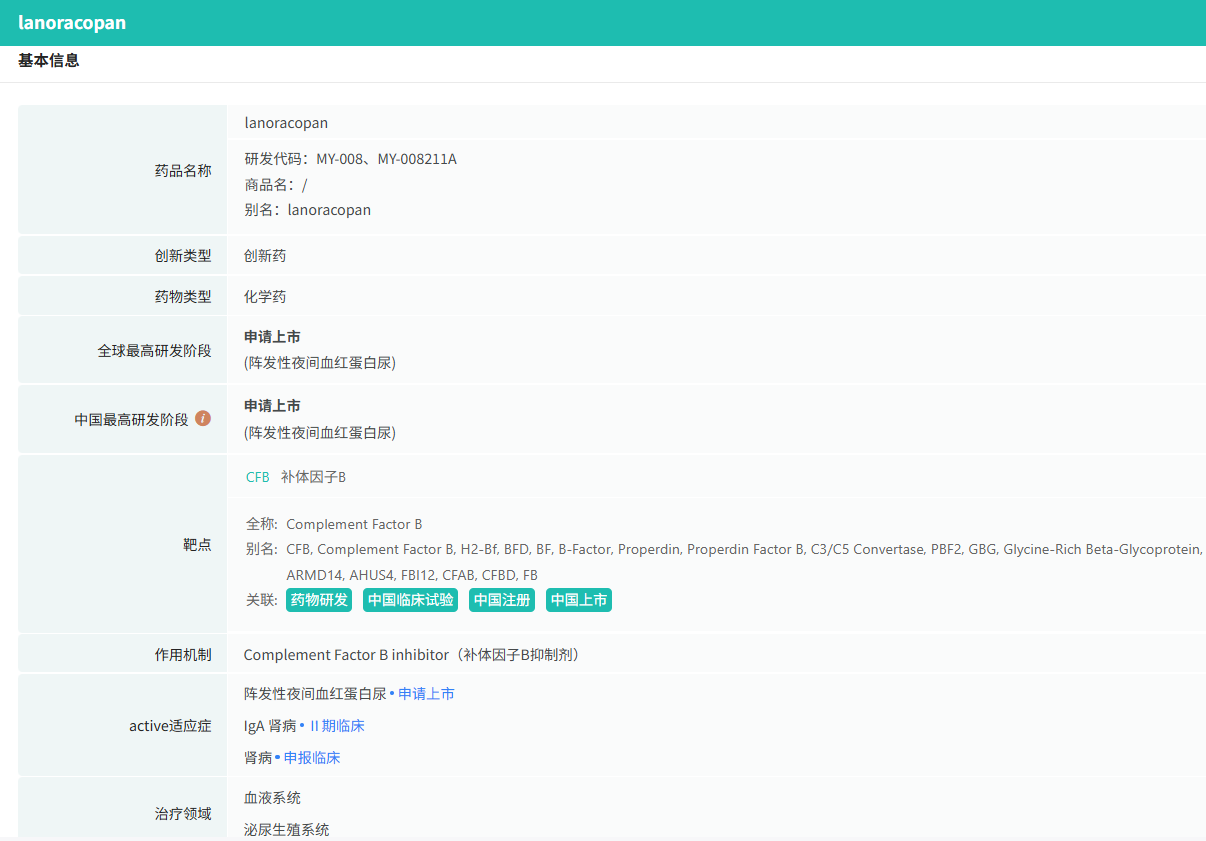1206x841 pixels.
Task: Click 泌尿生殖系统 therapeutic area entry
Action: 286,830
